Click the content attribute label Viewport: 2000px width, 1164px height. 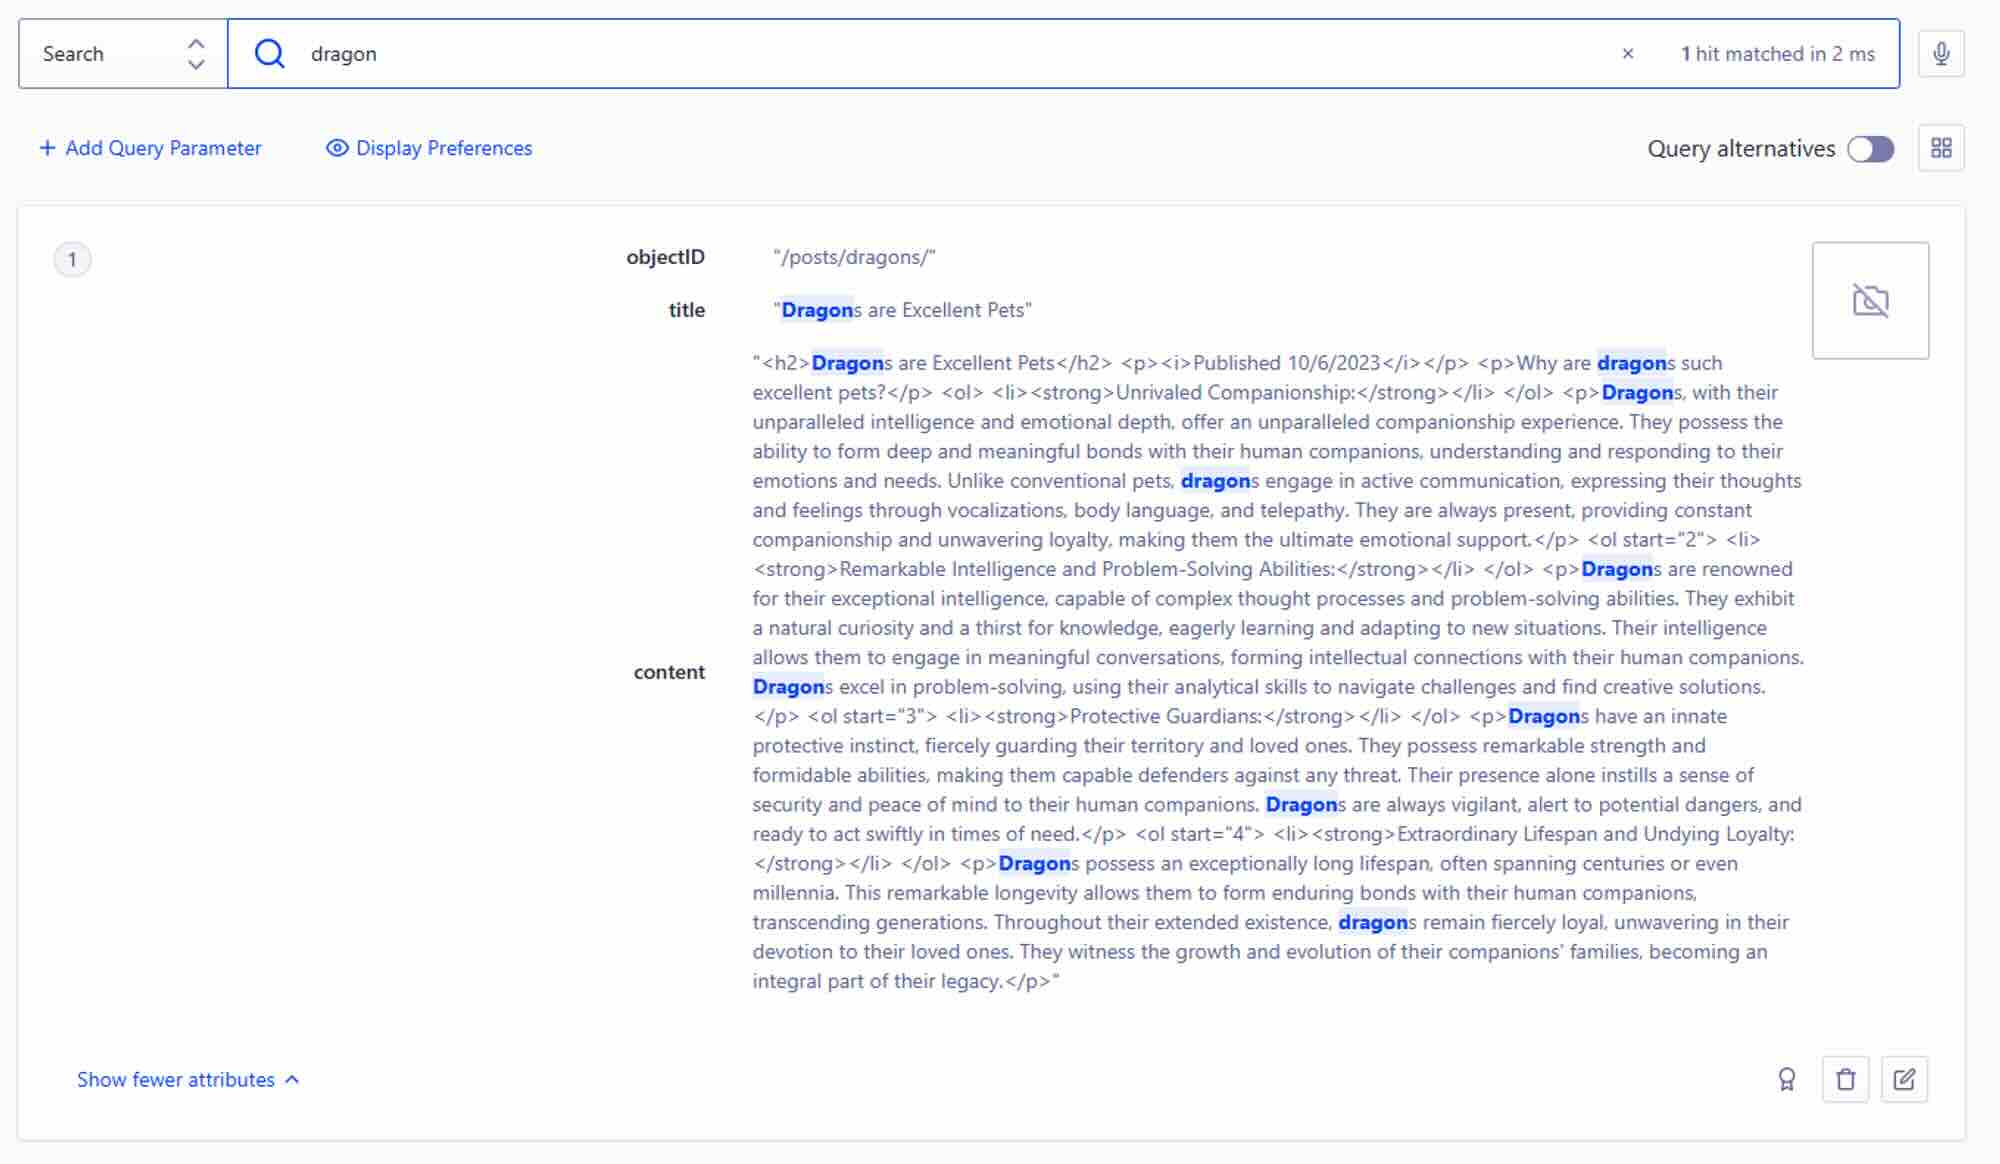669,672
